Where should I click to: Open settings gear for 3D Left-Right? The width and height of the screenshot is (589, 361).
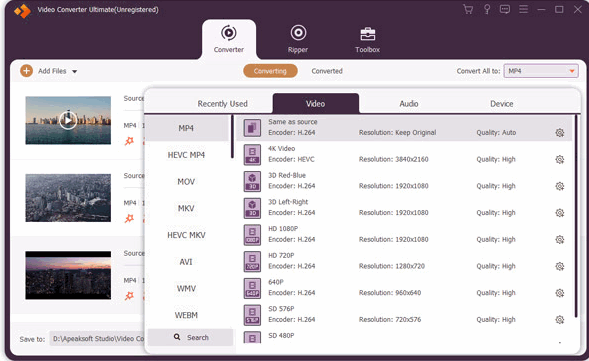pyautogui.click(x=560, y=213)
